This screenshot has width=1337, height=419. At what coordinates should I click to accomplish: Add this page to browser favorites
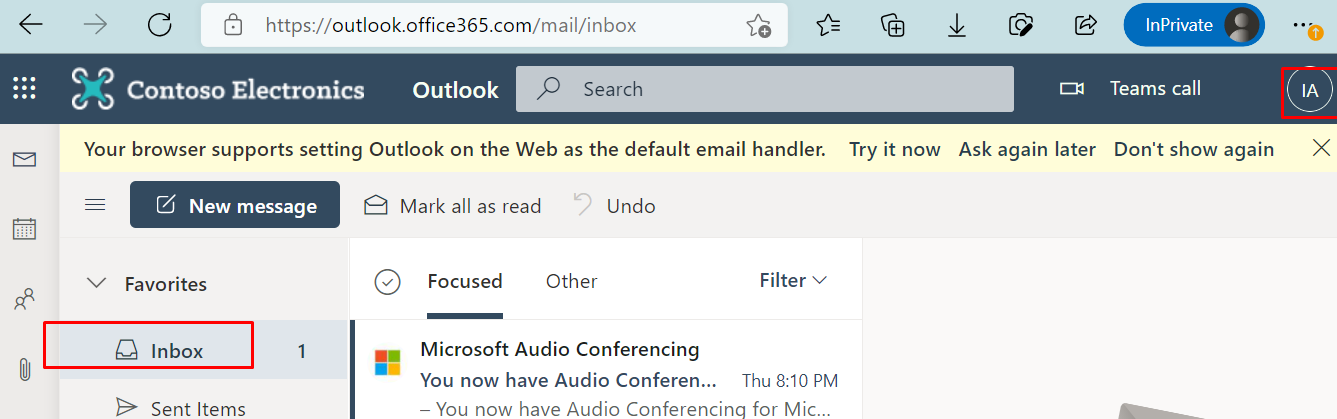coord(759,25)
